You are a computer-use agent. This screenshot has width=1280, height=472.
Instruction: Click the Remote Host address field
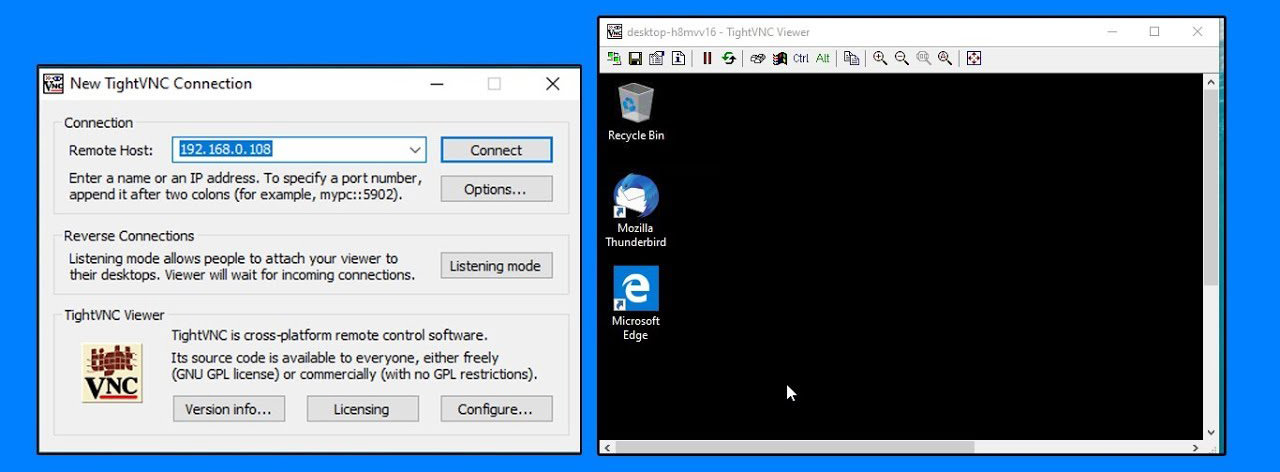[300, 150]
